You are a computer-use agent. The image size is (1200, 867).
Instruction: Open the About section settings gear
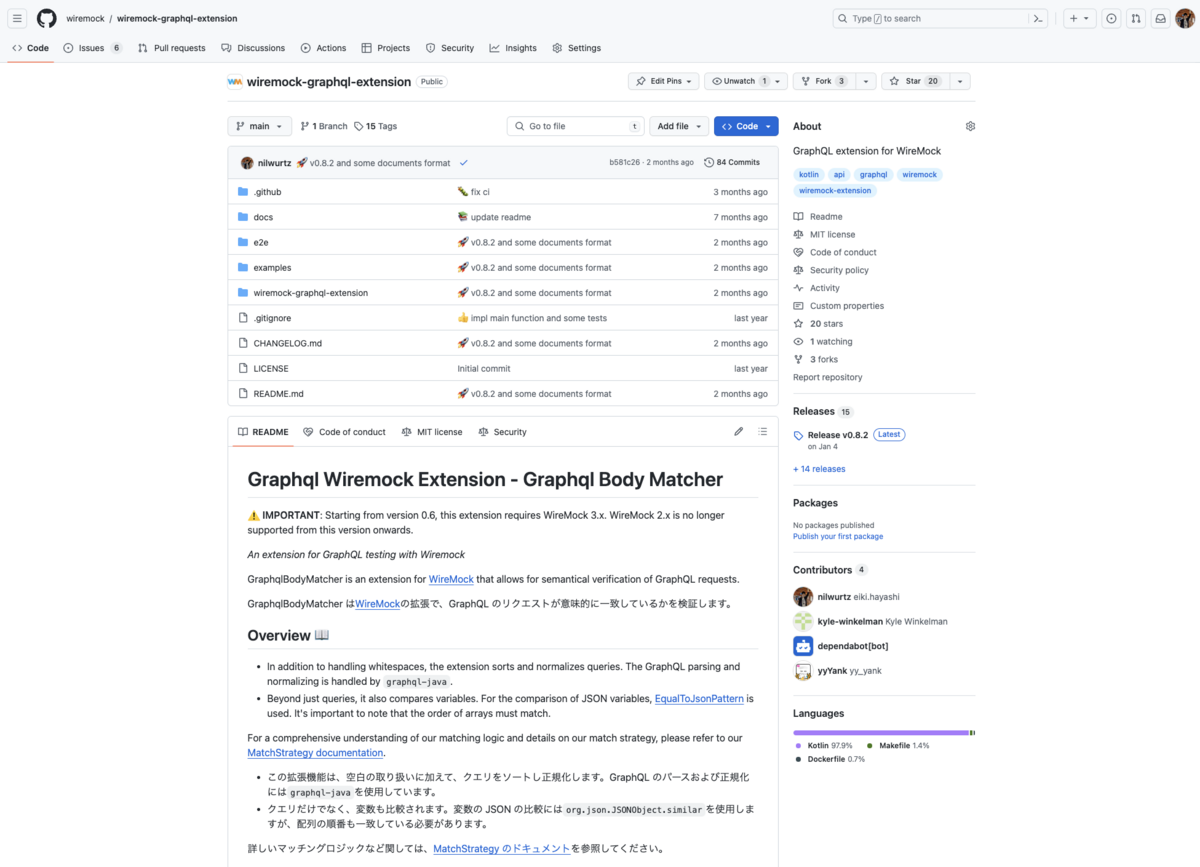(x=969, y=126)
